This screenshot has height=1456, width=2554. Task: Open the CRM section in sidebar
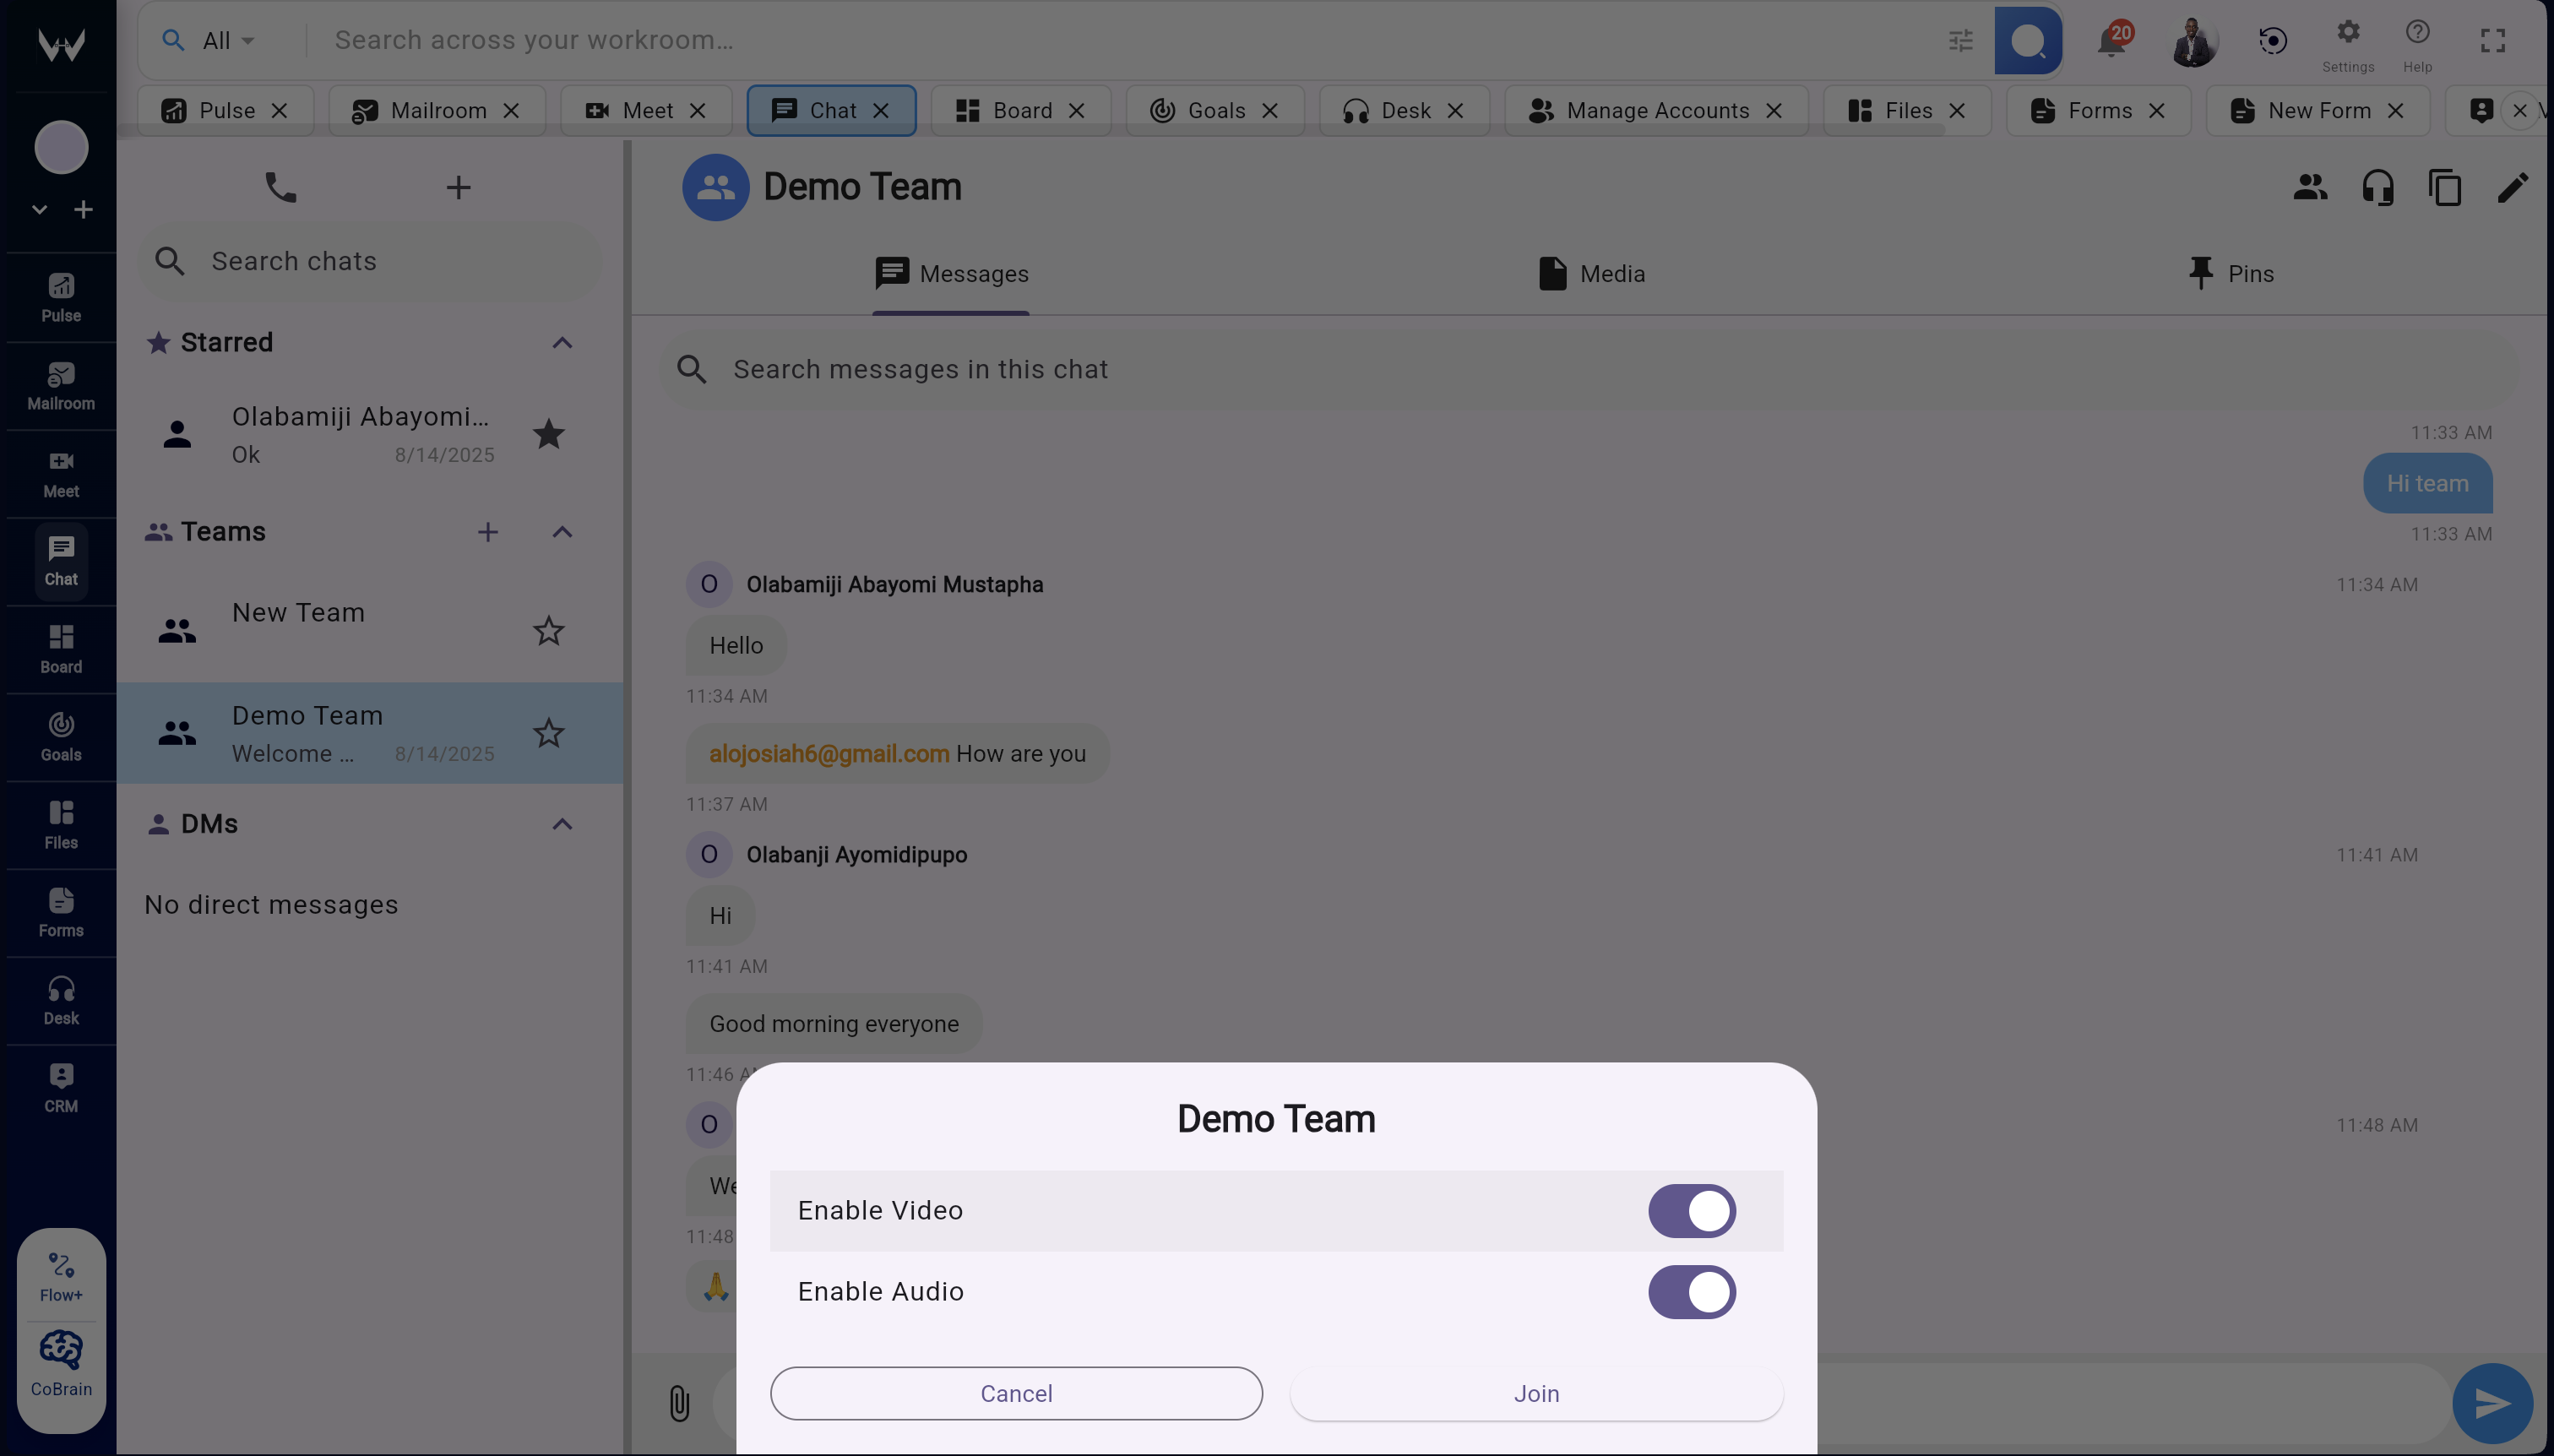point(60,1086)
